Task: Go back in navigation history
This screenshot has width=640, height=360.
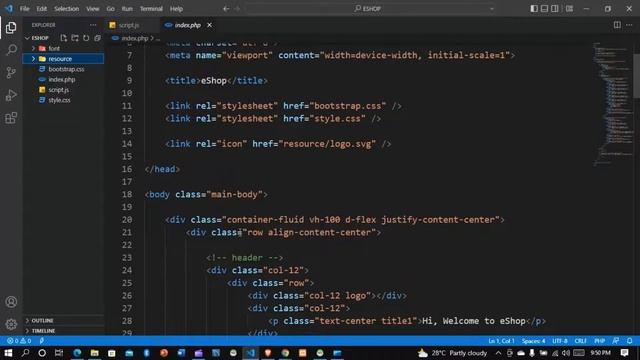Action: 226,9
